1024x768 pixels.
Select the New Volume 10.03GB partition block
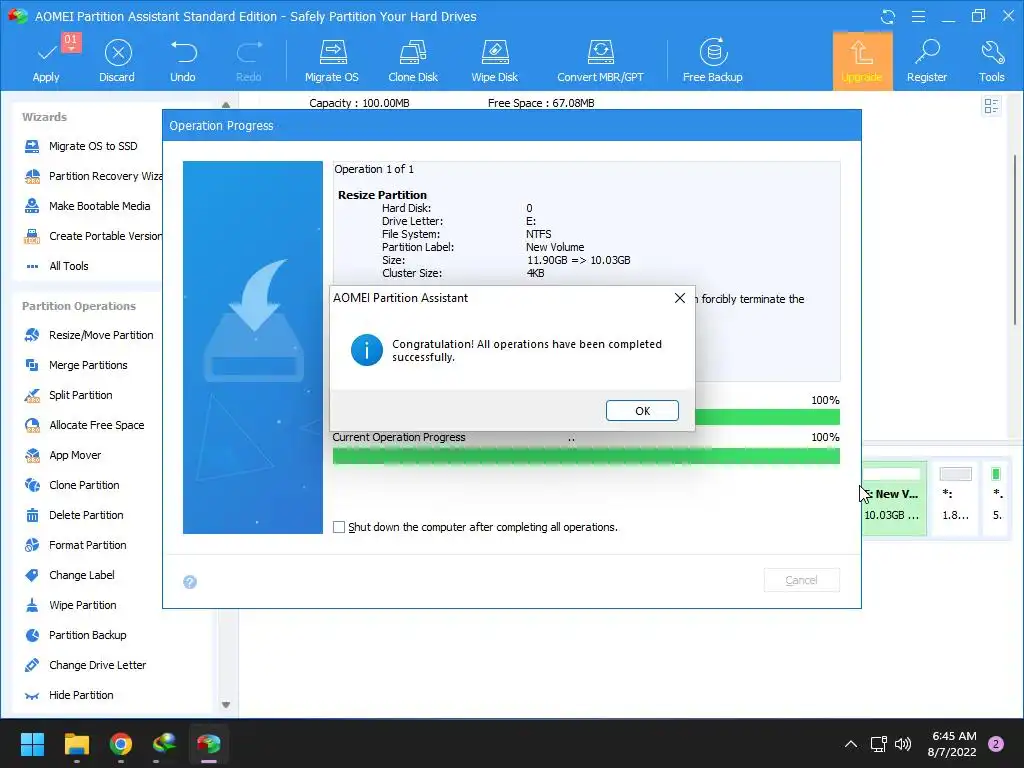(x=894, y=498)
